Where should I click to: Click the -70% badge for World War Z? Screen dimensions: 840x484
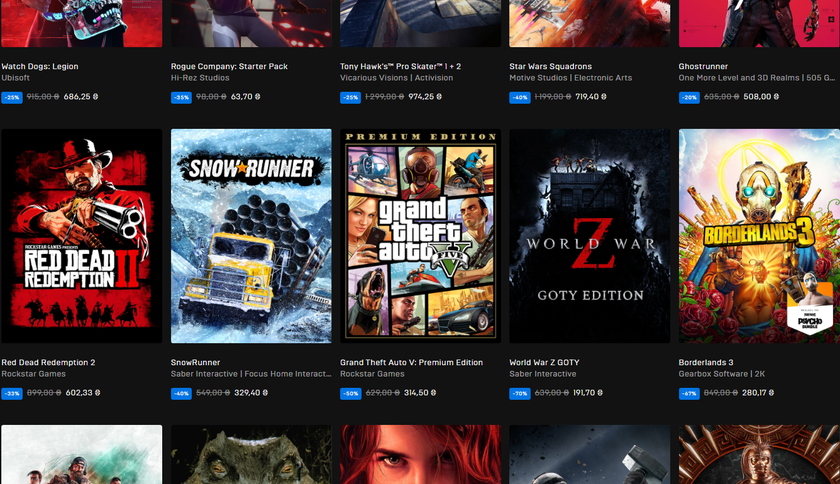[x=520, y=393]
